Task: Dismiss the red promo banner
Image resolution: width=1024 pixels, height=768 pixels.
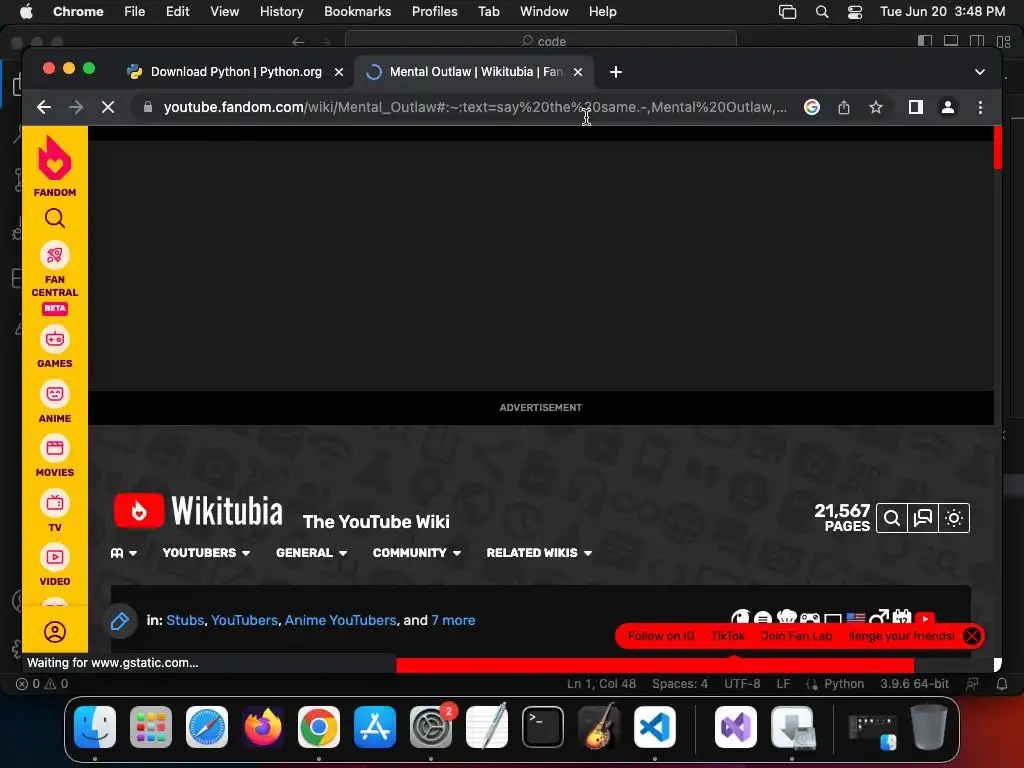Action: pyautogui.click(x=972, y=636)
